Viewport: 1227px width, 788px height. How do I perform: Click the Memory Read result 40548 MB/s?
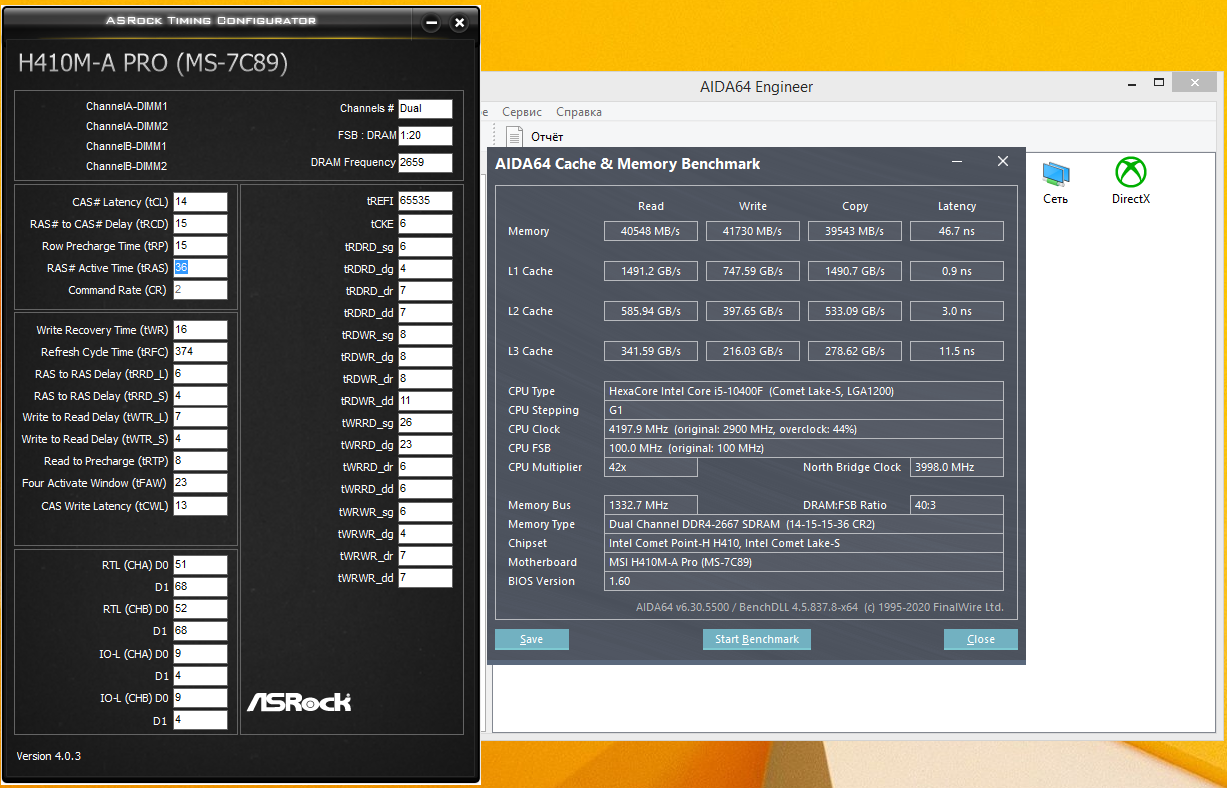tap(651, 231)
